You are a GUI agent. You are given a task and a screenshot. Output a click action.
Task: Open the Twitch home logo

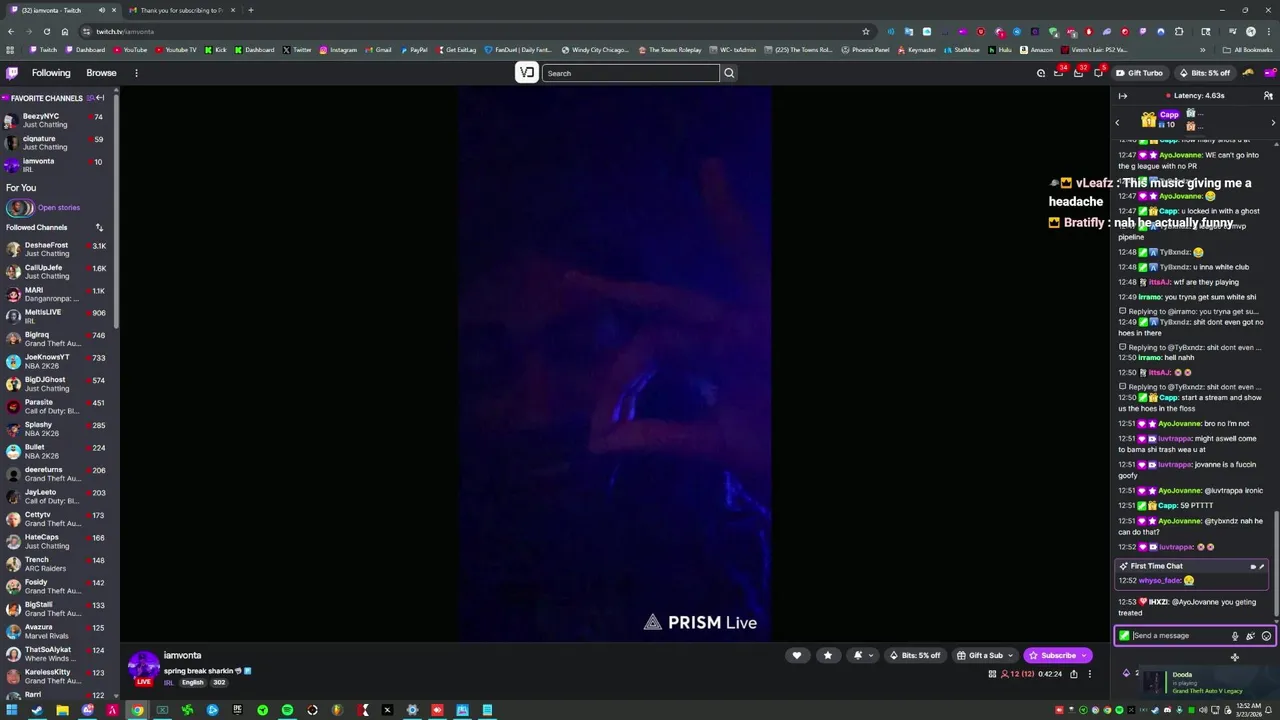pos(12,73)
